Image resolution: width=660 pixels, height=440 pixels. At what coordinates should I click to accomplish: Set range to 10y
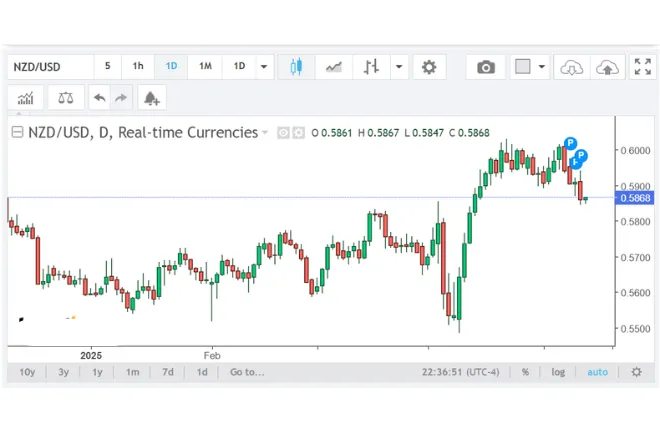tap(27, 372)
